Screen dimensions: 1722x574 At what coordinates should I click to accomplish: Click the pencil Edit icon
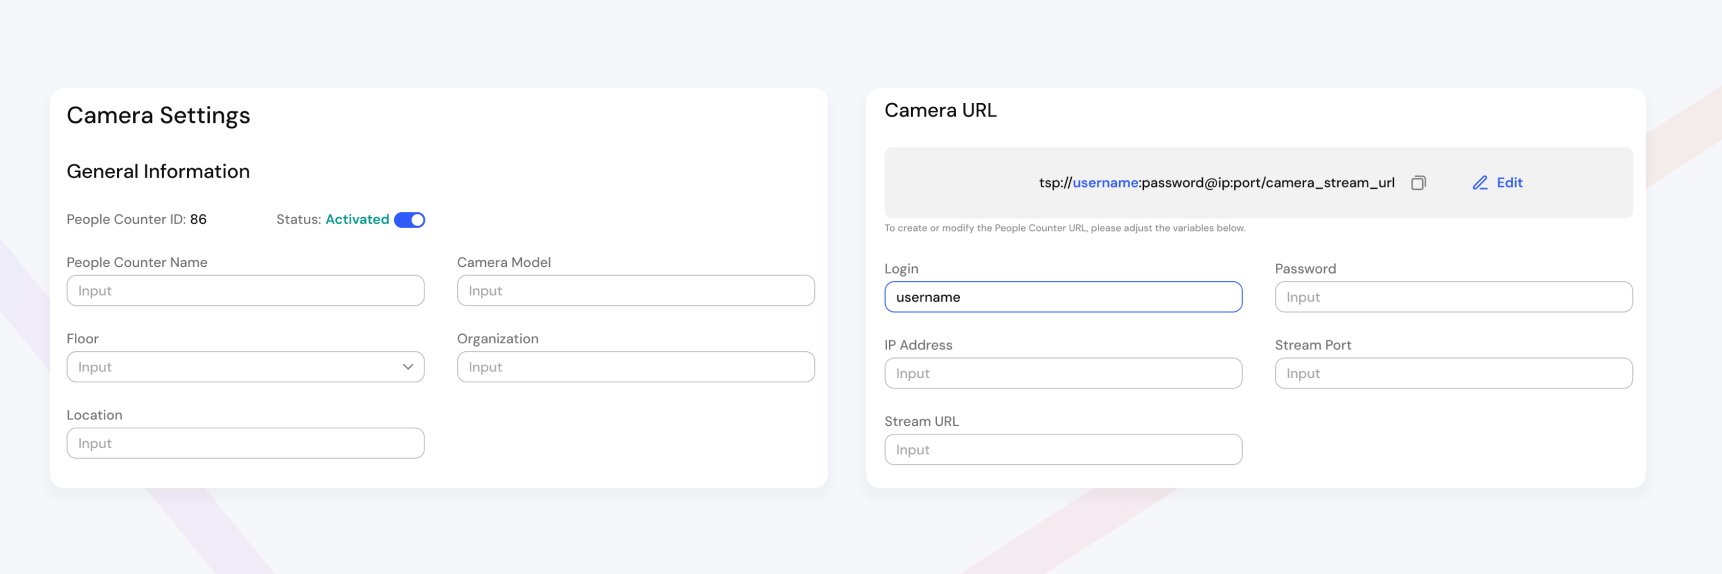click(x=1480, y=183)
